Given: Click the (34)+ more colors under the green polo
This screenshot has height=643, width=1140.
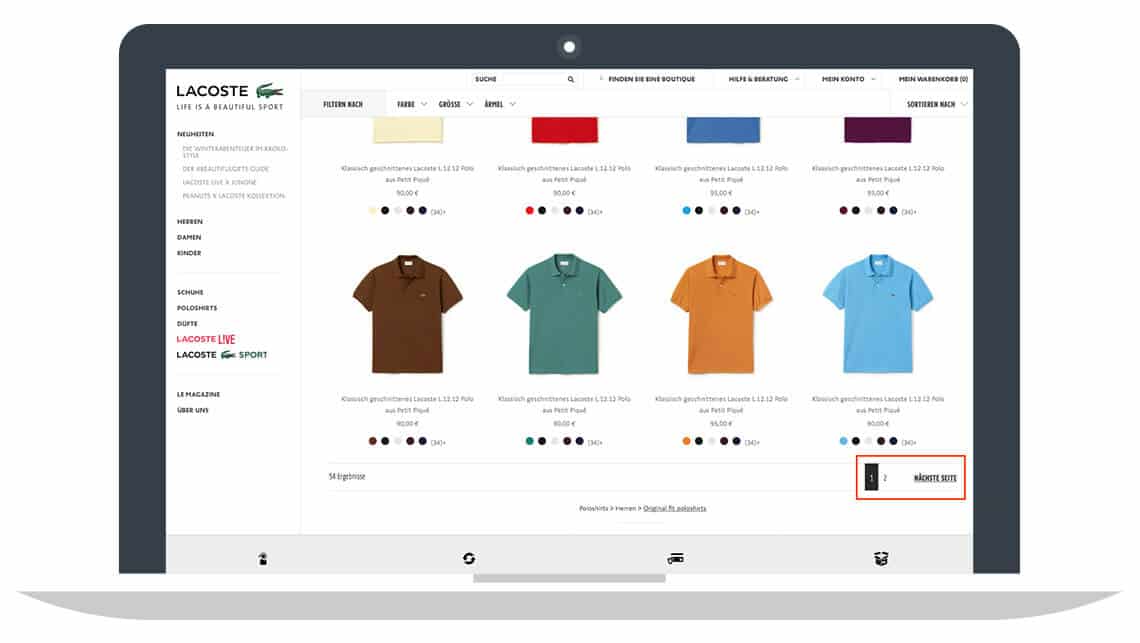Looking at the screenshot, I should 595,442.
